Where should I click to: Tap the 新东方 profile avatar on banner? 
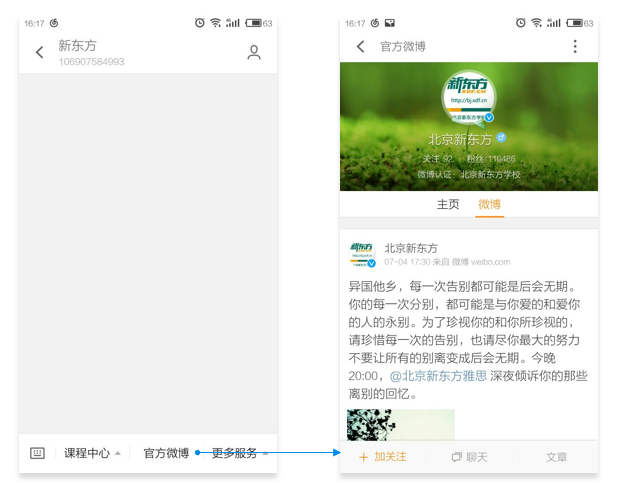(468, 97)
